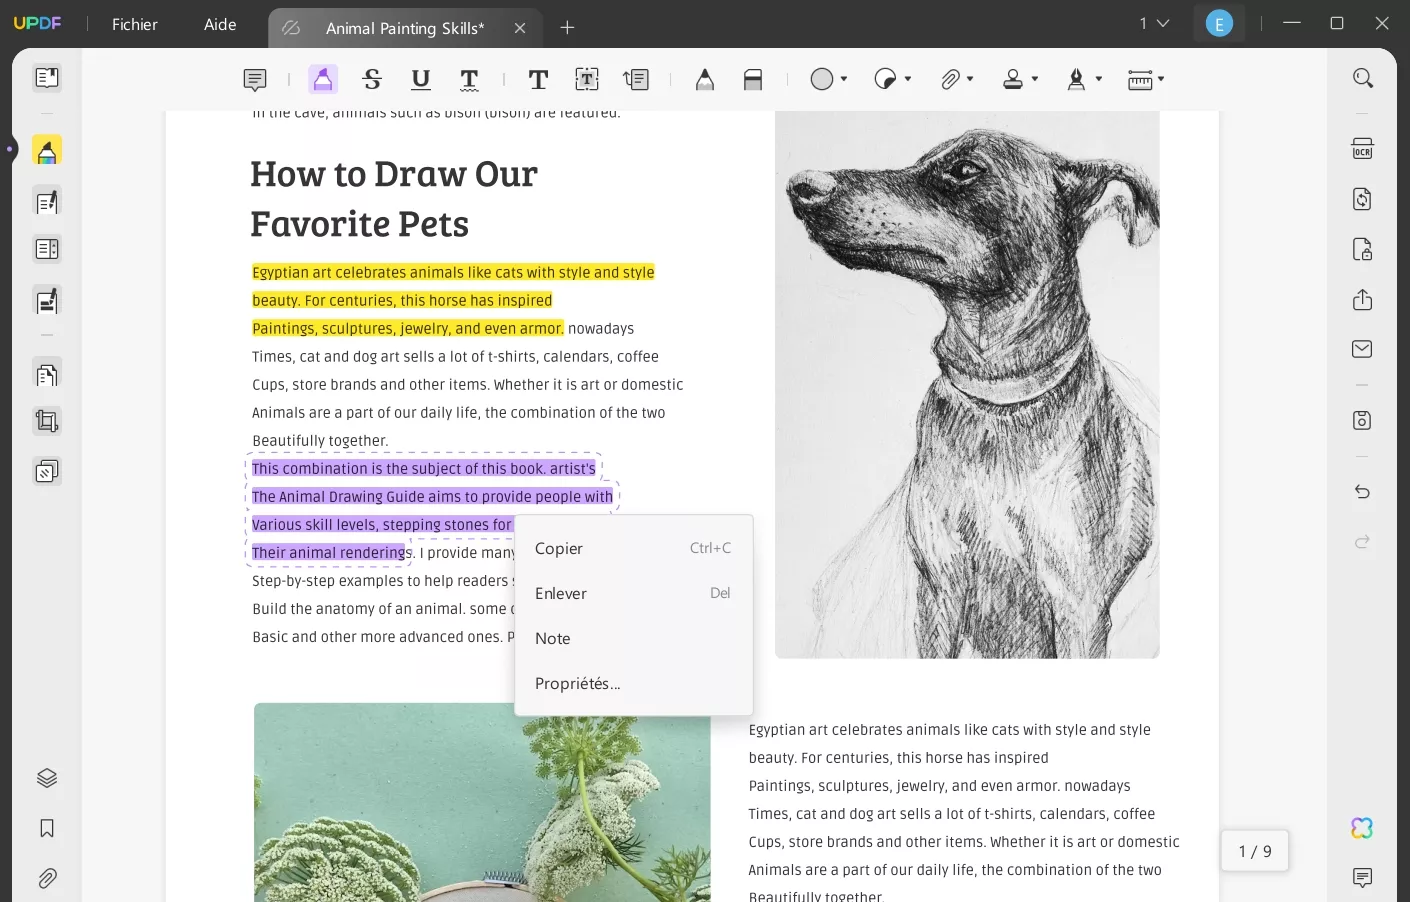Select the Text comment tool
This screenshot has width=1410, height=902.
pyautogui.click(x=538, y=79)
